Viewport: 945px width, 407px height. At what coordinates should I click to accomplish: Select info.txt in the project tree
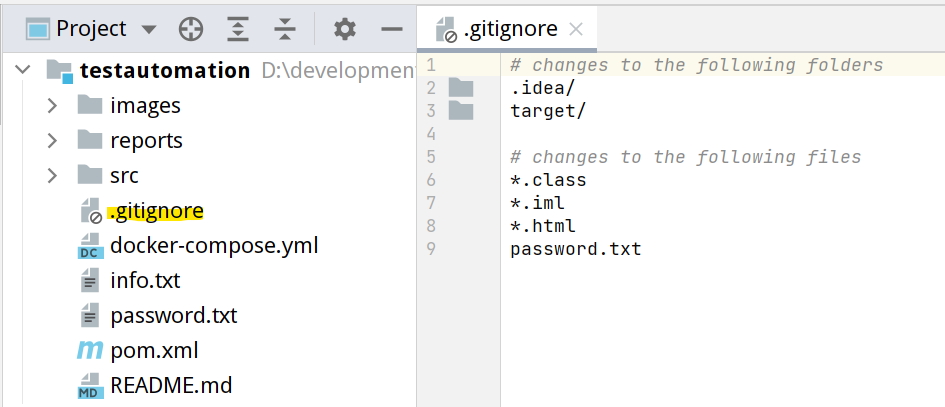coord(145,281)
